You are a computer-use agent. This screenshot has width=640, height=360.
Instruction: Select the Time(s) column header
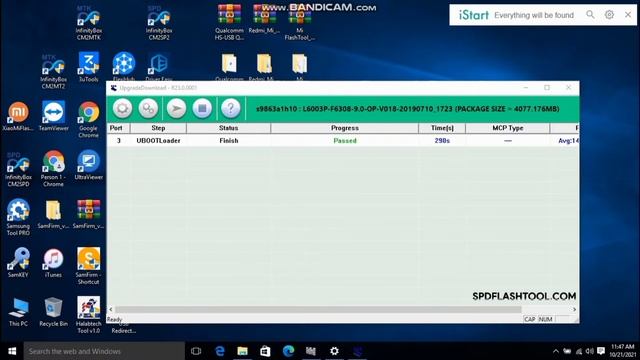pos(442,128)
